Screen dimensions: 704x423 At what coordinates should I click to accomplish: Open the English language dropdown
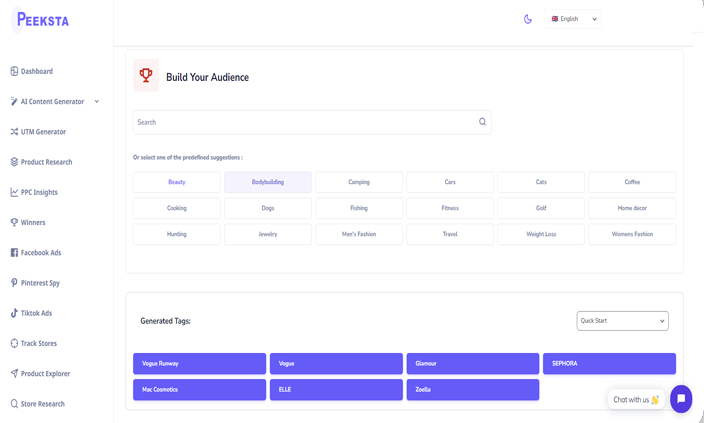click(573, 19)
